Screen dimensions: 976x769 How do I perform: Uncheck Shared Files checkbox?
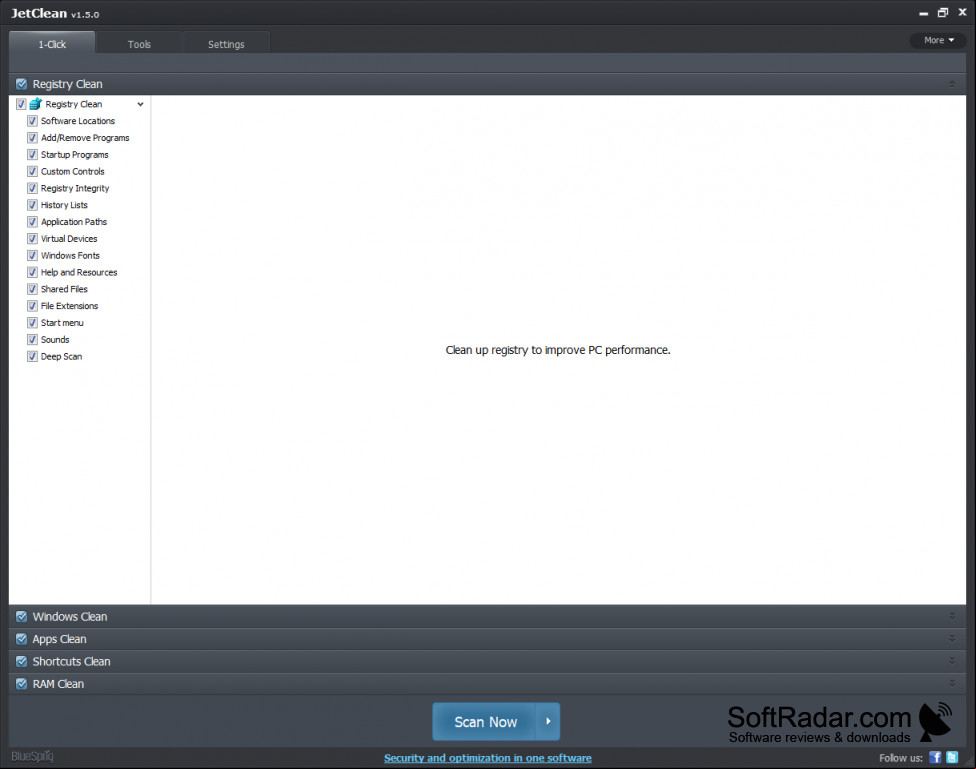click(x=32, y=289)
